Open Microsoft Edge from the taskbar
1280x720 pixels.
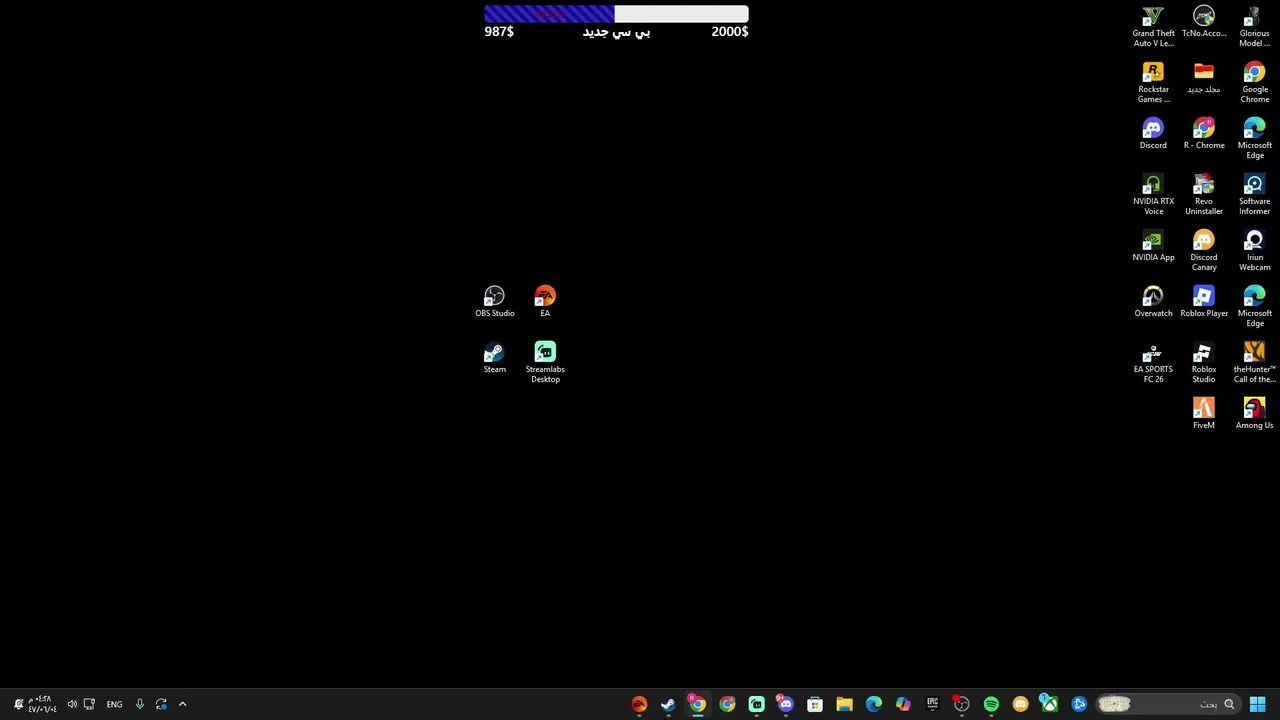click(873, 704)
